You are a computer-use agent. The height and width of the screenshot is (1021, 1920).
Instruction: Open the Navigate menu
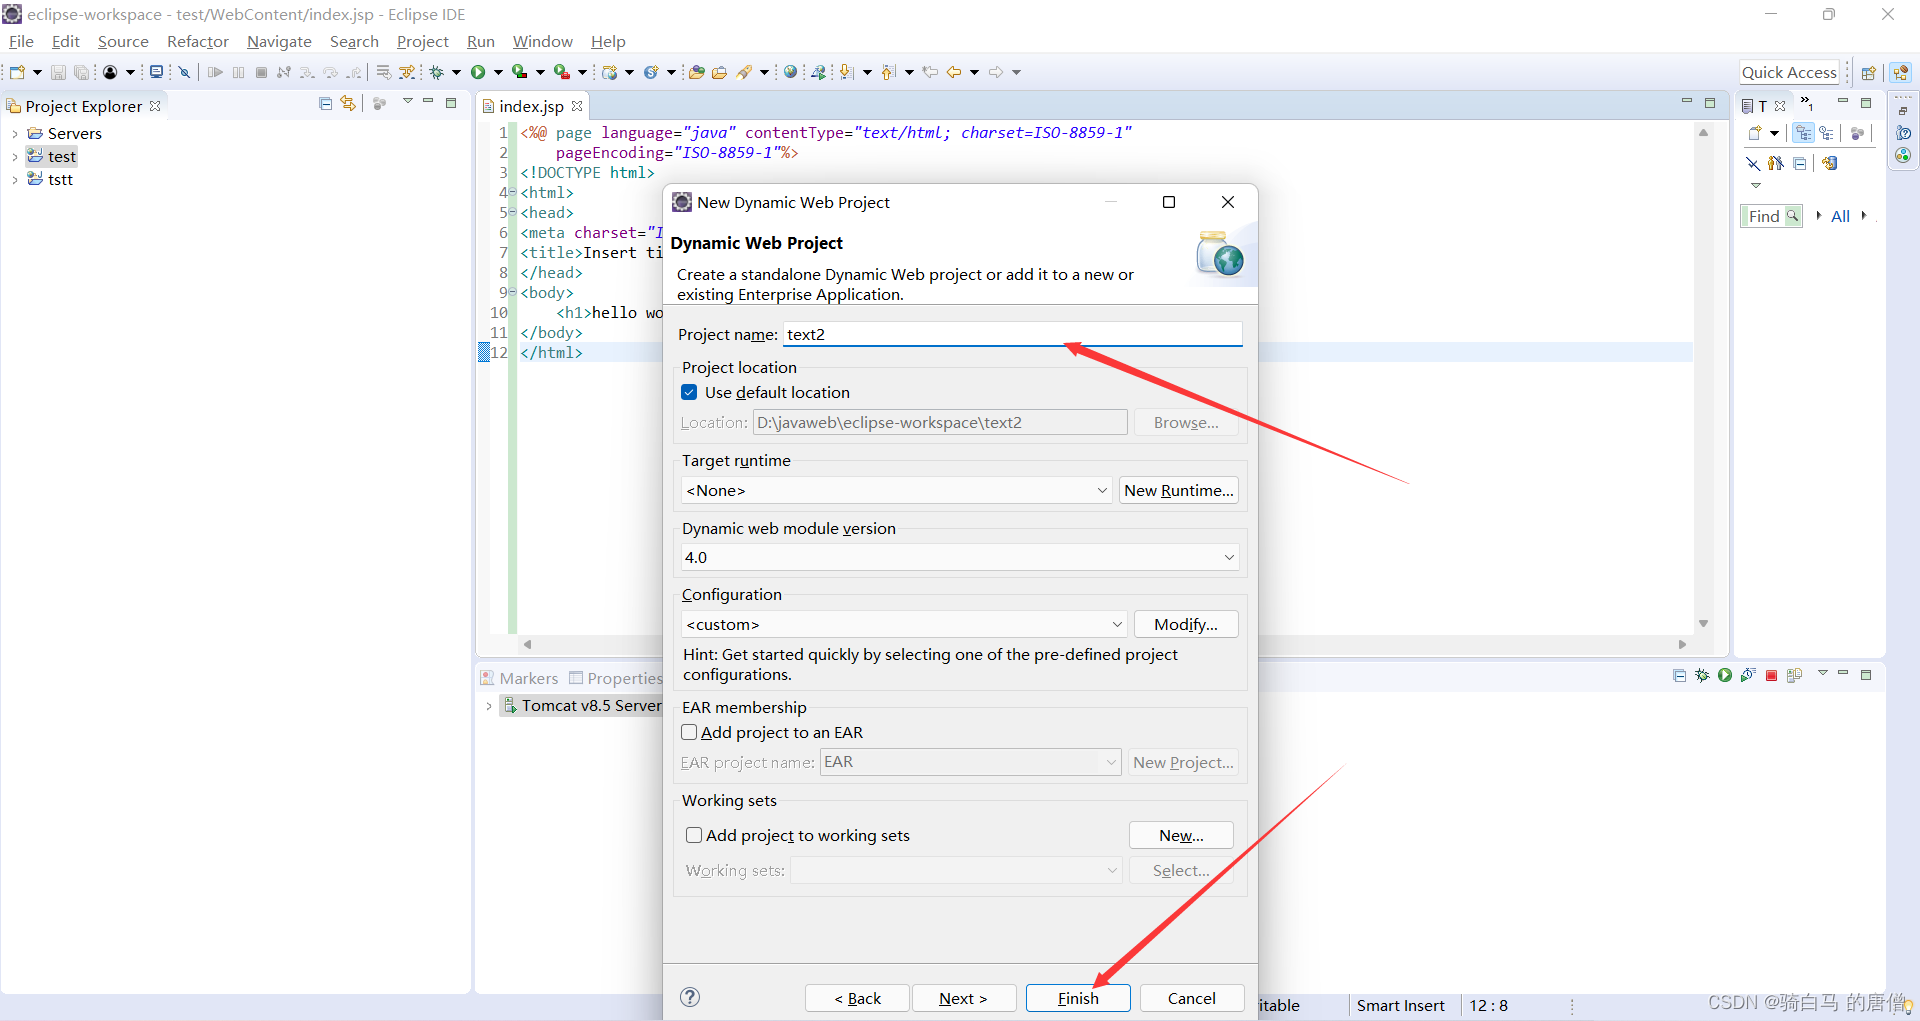pos(279,41)
